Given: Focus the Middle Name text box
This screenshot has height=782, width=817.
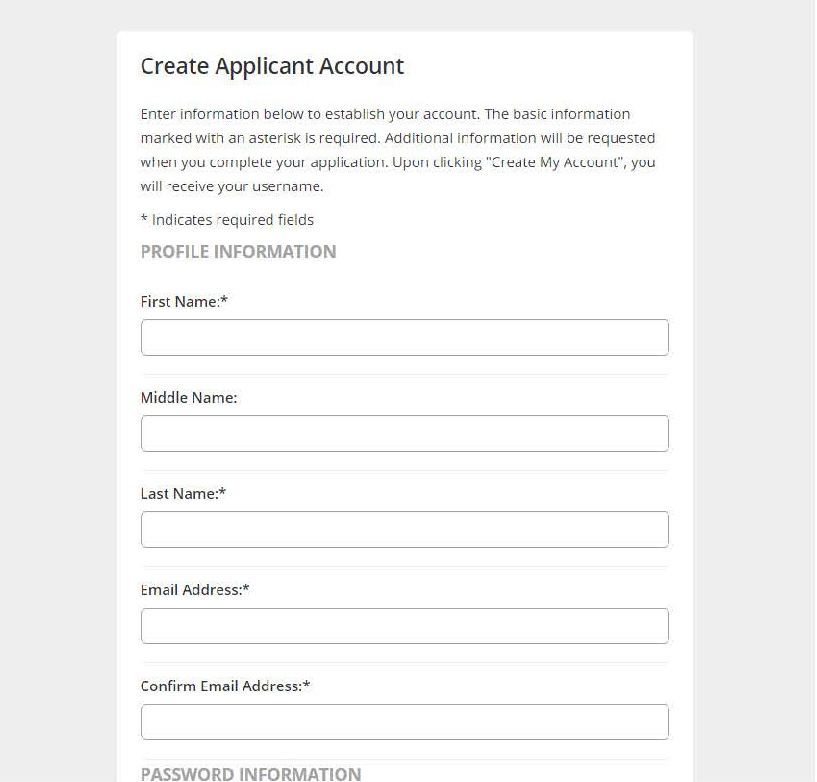Looking at the screenshot, I should (405, 433).
